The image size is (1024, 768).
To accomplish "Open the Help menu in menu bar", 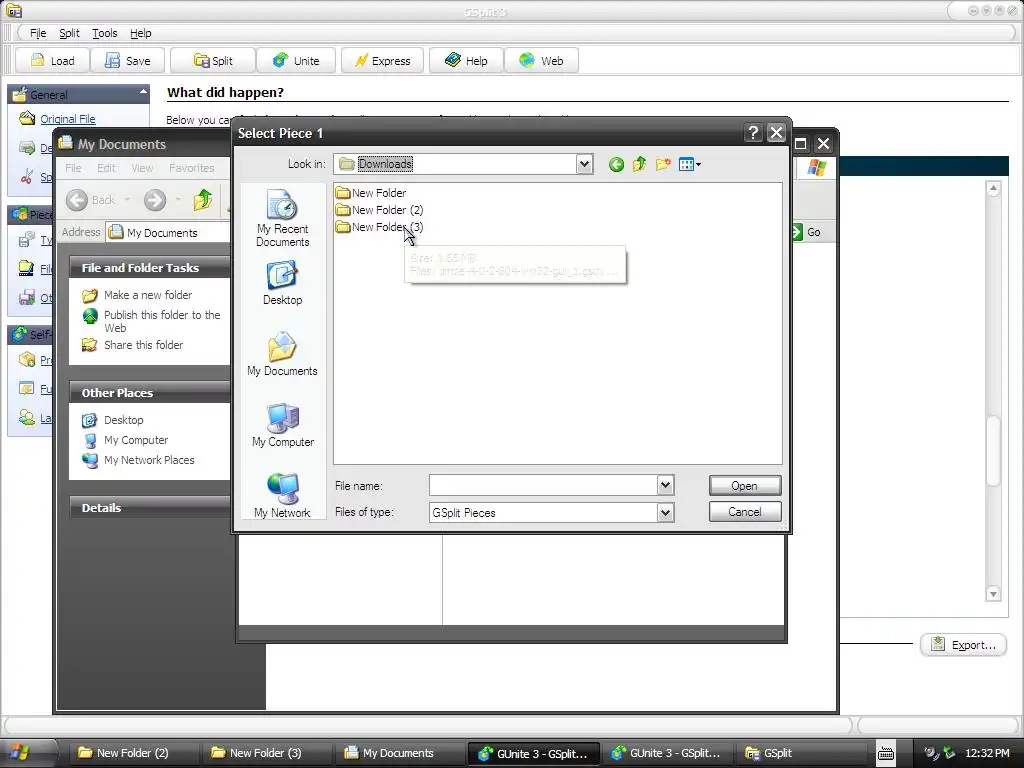I will coord(140,33).
